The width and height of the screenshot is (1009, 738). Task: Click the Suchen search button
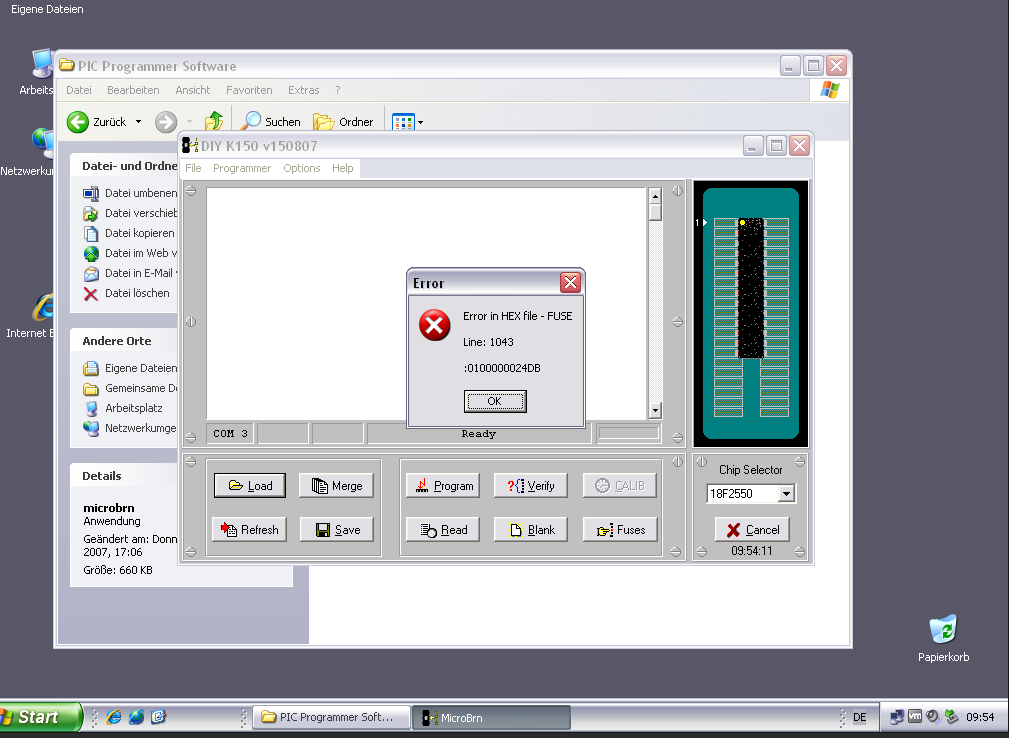[270, 122]
